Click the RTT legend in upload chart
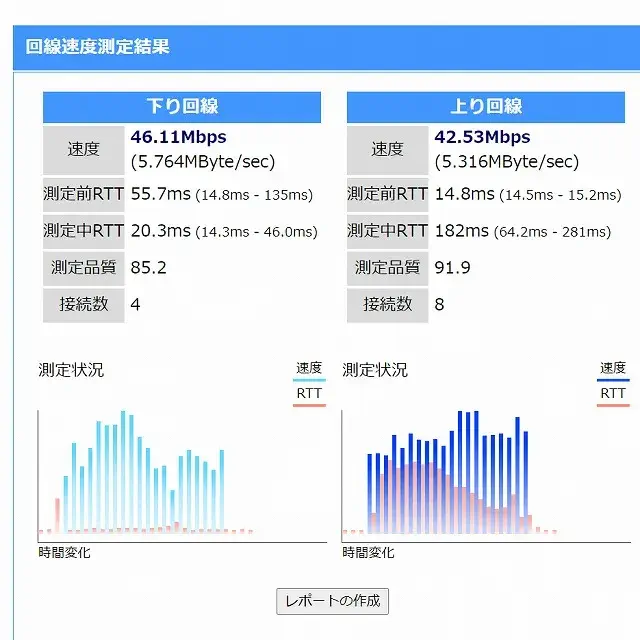Image resolution: width=640 pixels, height=640 pixels. pos(613,396)
